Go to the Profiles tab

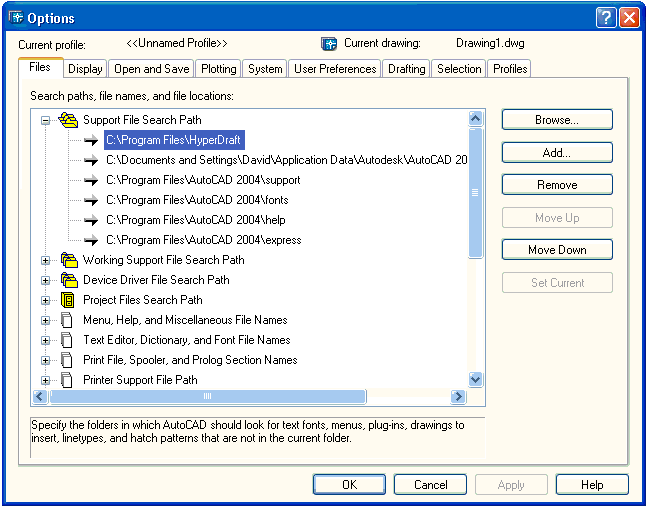click(510, 69)
